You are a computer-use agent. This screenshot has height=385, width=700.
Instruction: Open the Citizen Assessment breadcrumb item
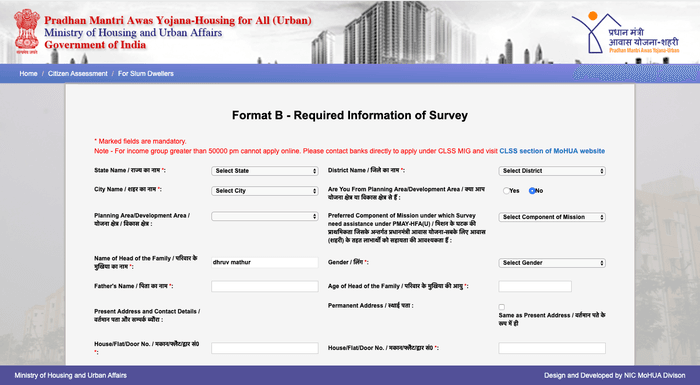point(78,74)
